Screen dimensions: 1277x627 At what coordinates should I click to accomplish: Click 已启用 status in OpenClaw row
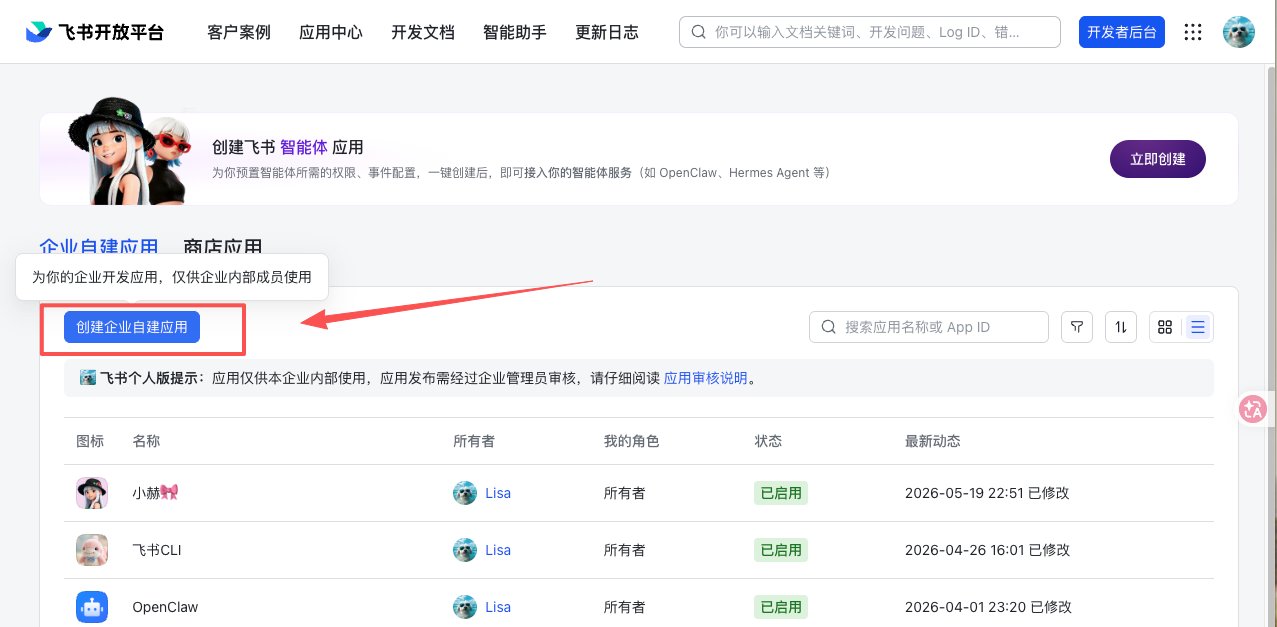coord(781,607)
